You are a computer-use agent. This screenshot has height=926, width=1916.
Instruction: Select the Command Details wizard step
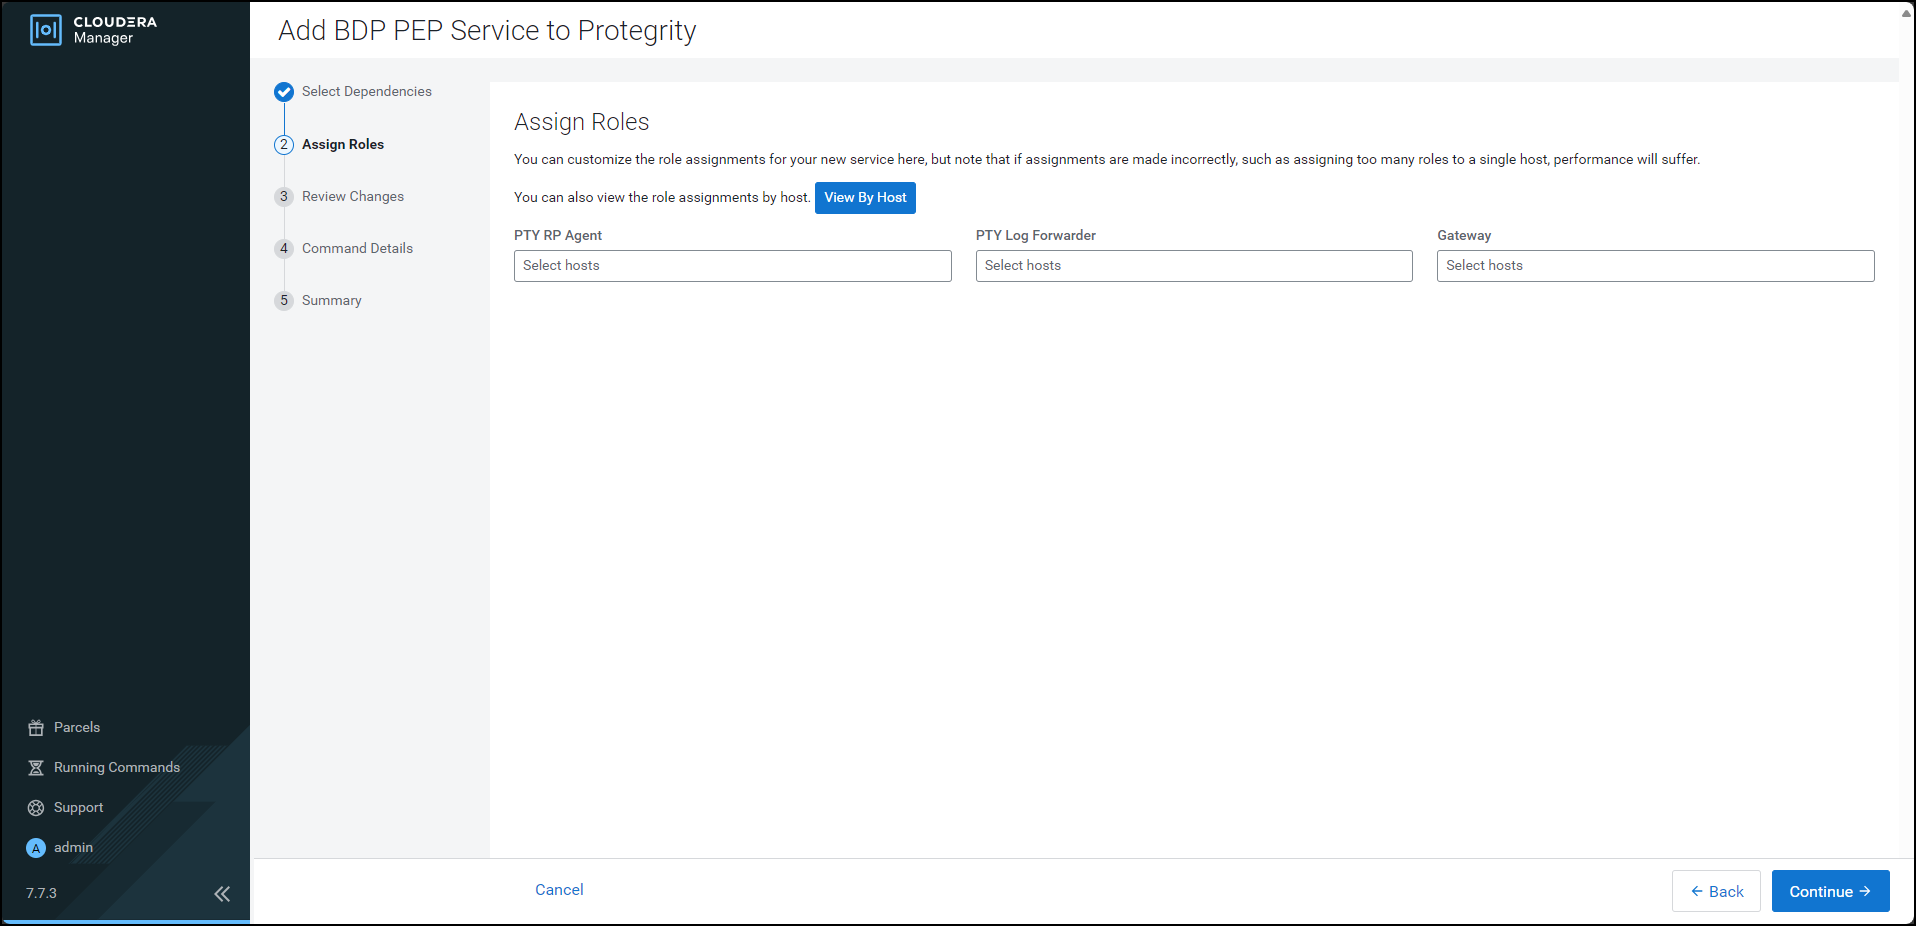point(357,249)
